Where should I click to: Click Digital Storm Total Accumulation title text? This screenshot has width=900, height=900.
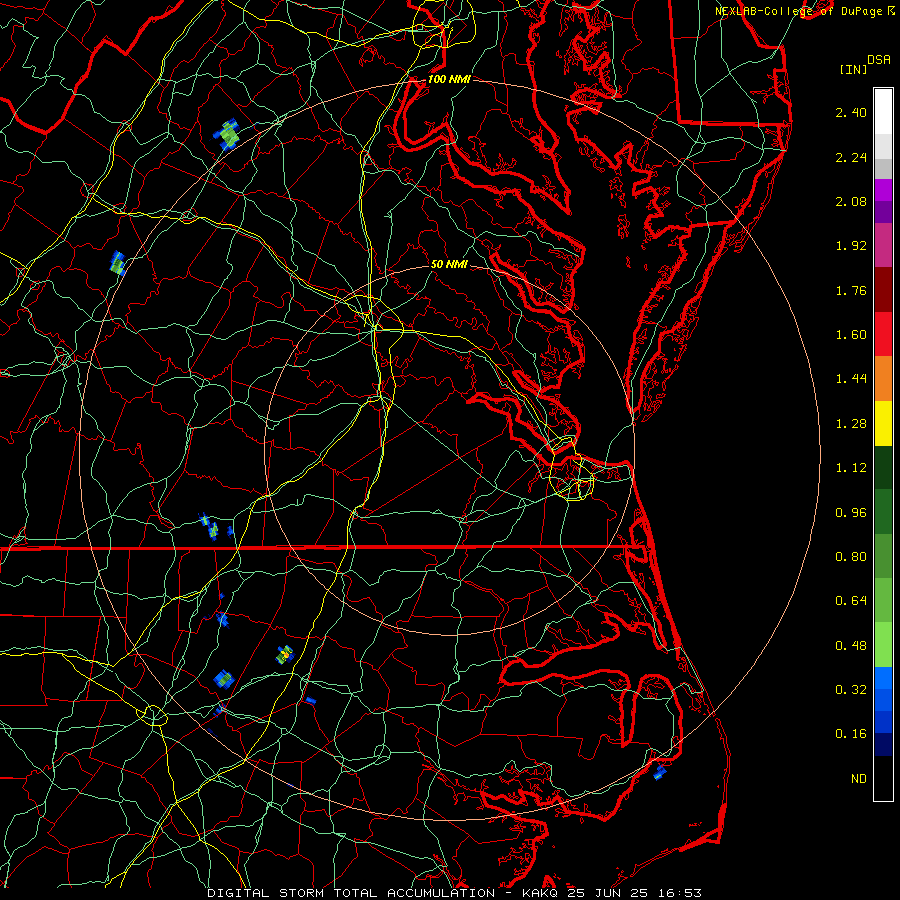(351, 893)
